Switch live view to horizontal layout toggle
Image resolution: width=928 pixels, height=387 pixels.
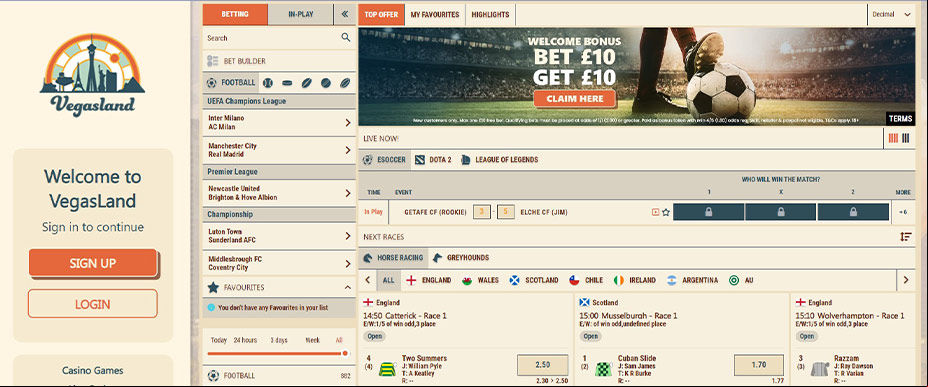pyautogui.click(x=893, y=138)
